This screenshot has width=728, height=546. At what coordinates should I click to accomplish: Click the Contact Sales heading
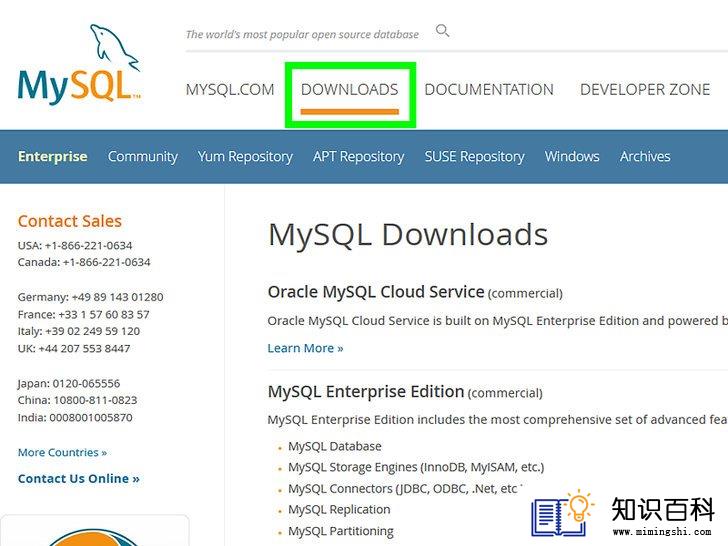(x=70, y=221)
